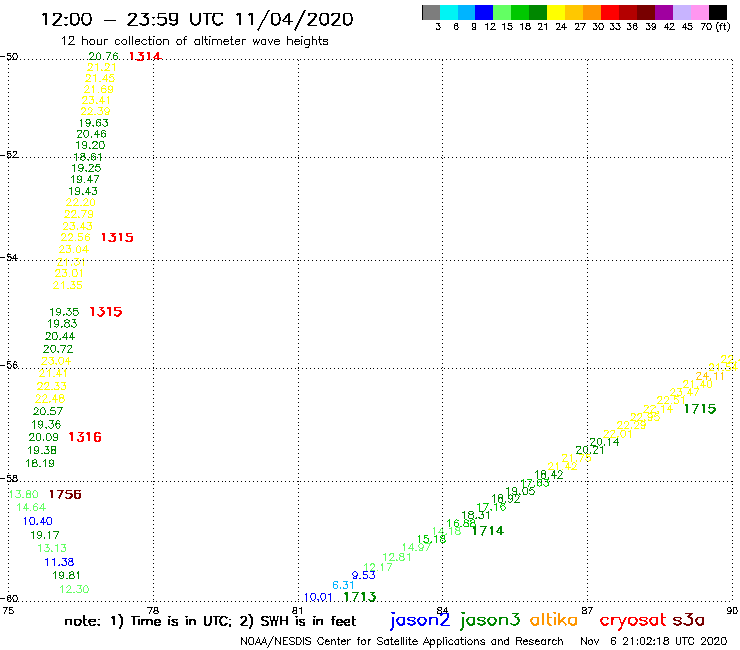
Task: Click the wave height value 20.72
Action: [58, 349]
